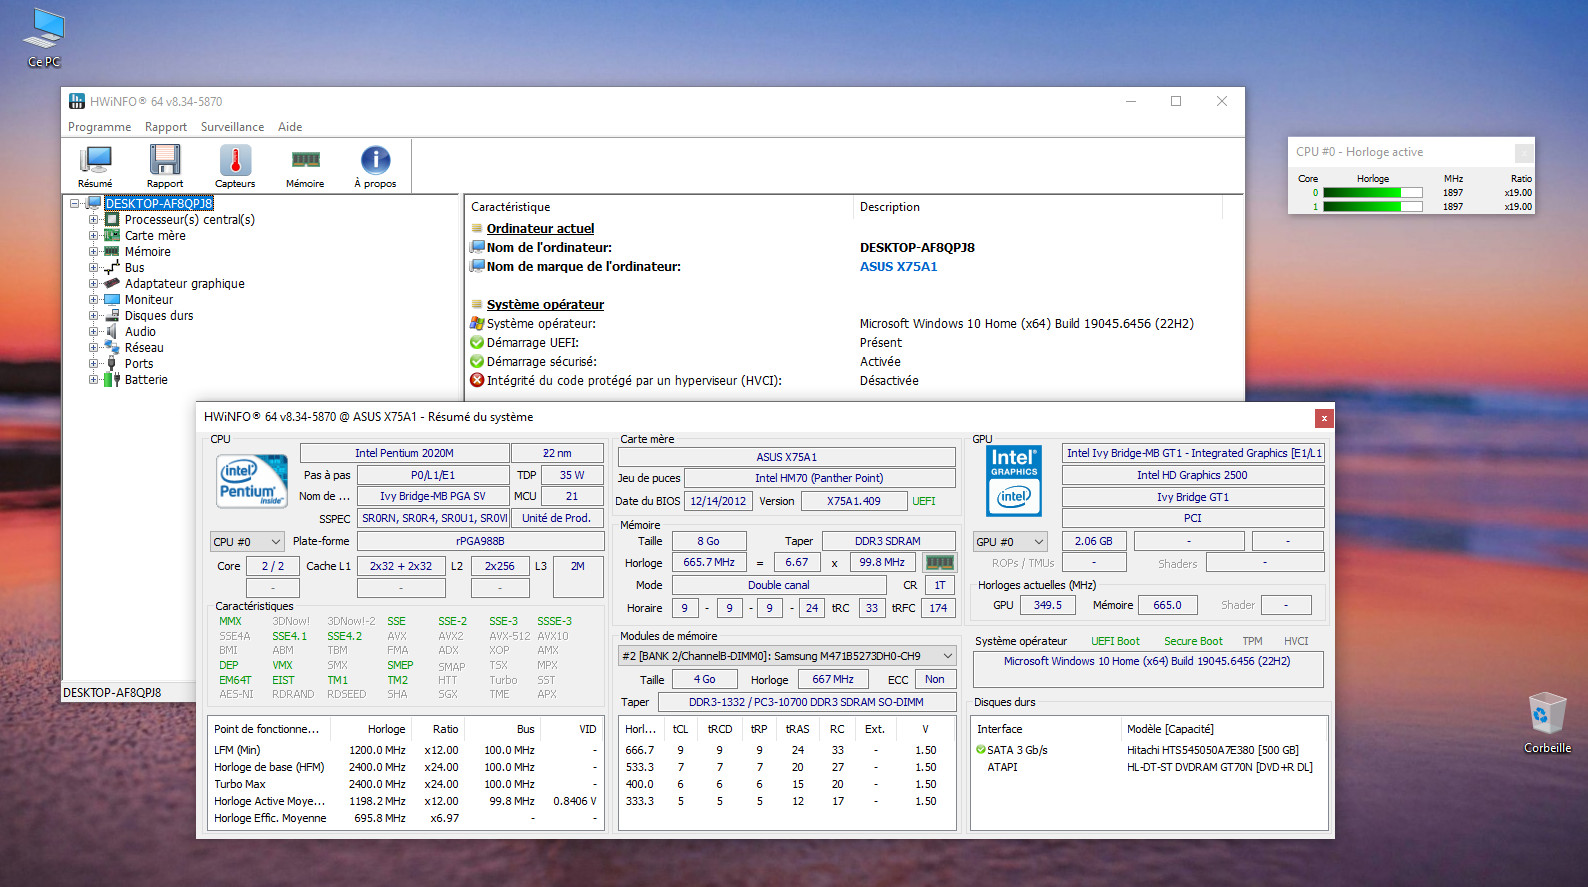The width and height of the screenshot is (1588, 887).
Task: Click the Intel Pentium logo image
Action: click(x=253, y=482)
